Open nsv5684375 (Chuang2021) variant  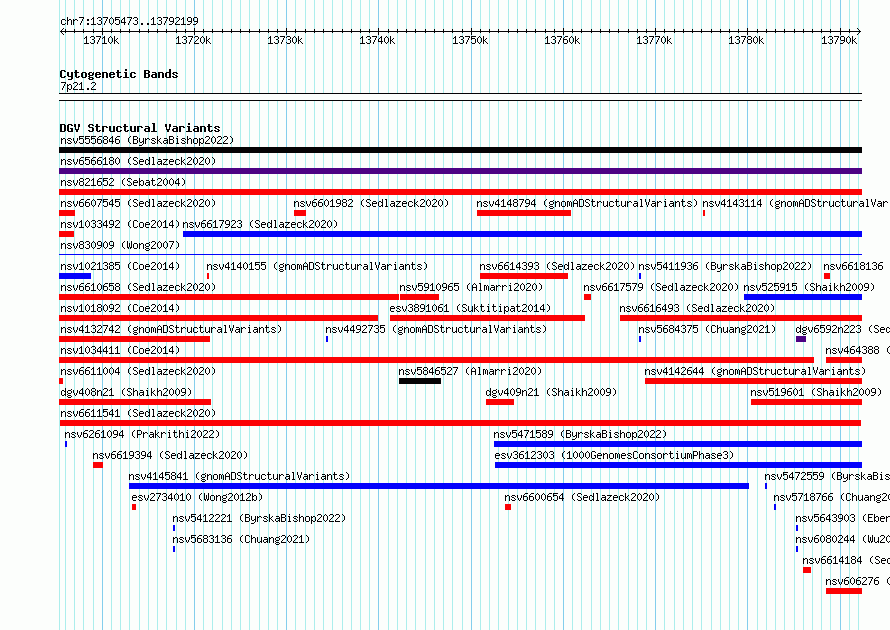pyautogui.click(x=707, y=329)
